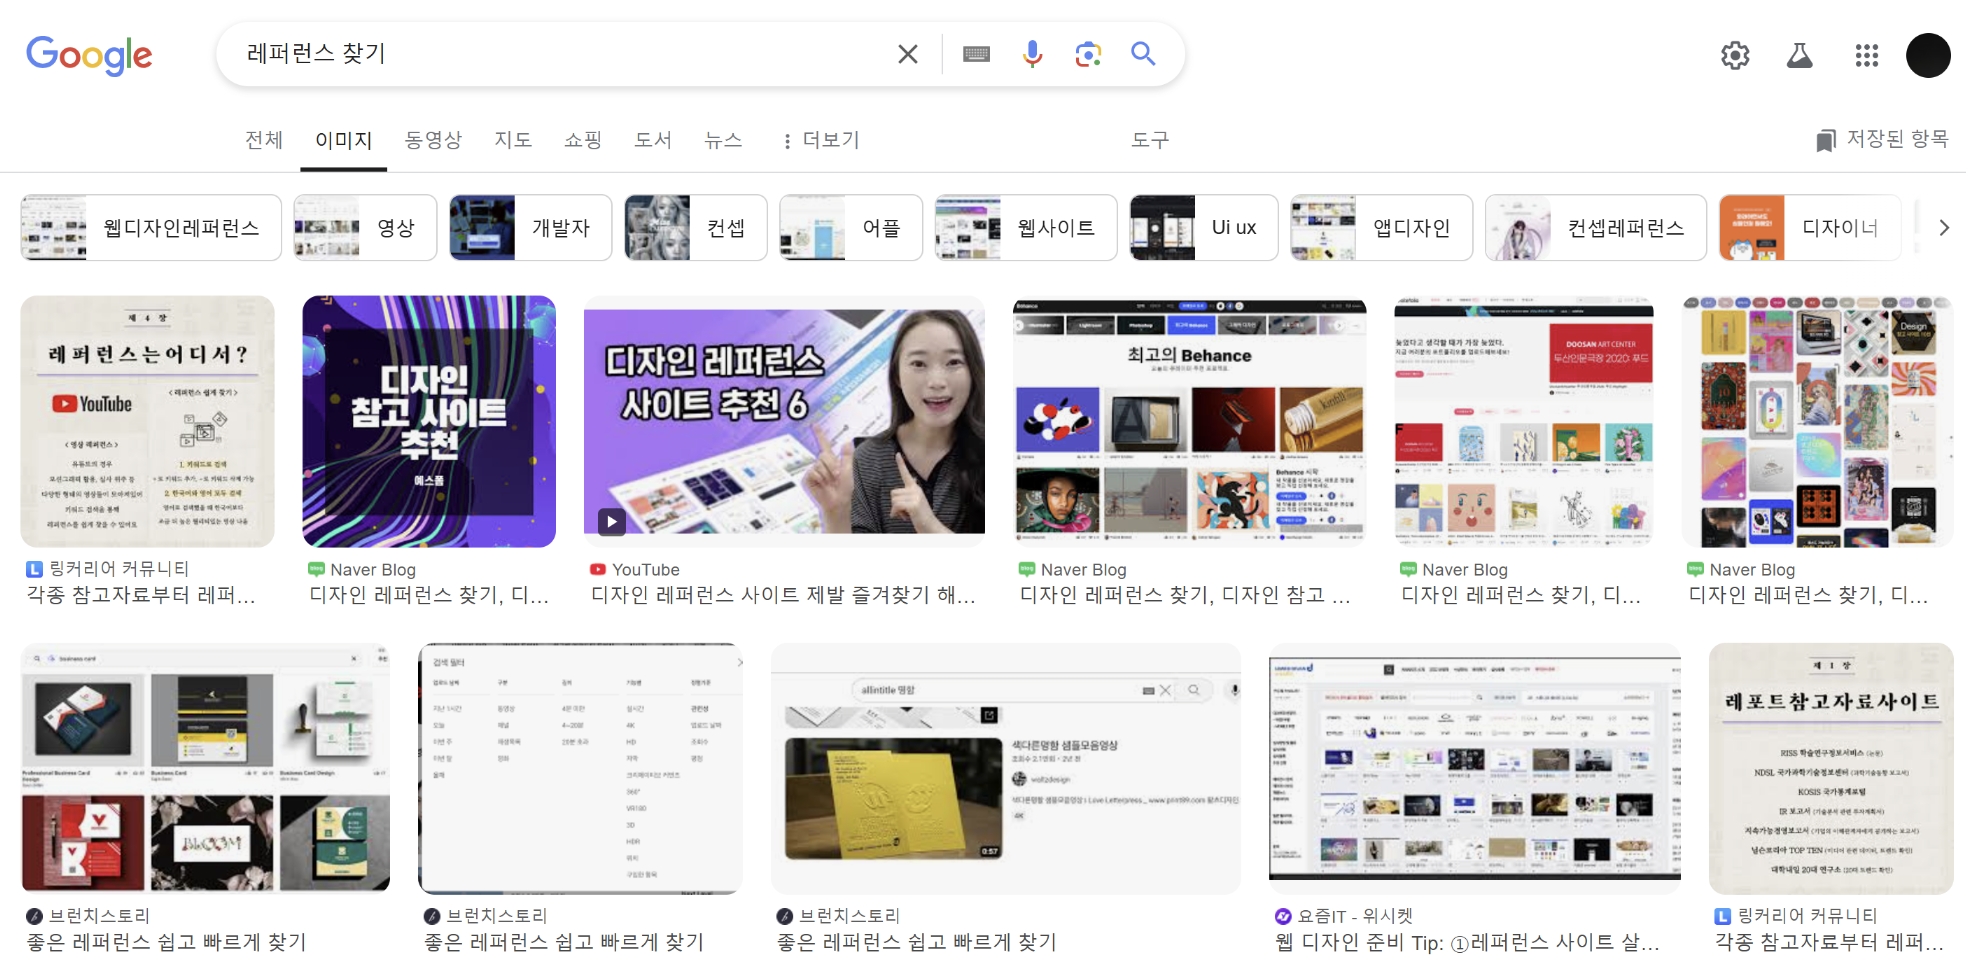Switch to the 도서 tab
1966x967 pixels.
pyautogui.click(x=653, y=140)
